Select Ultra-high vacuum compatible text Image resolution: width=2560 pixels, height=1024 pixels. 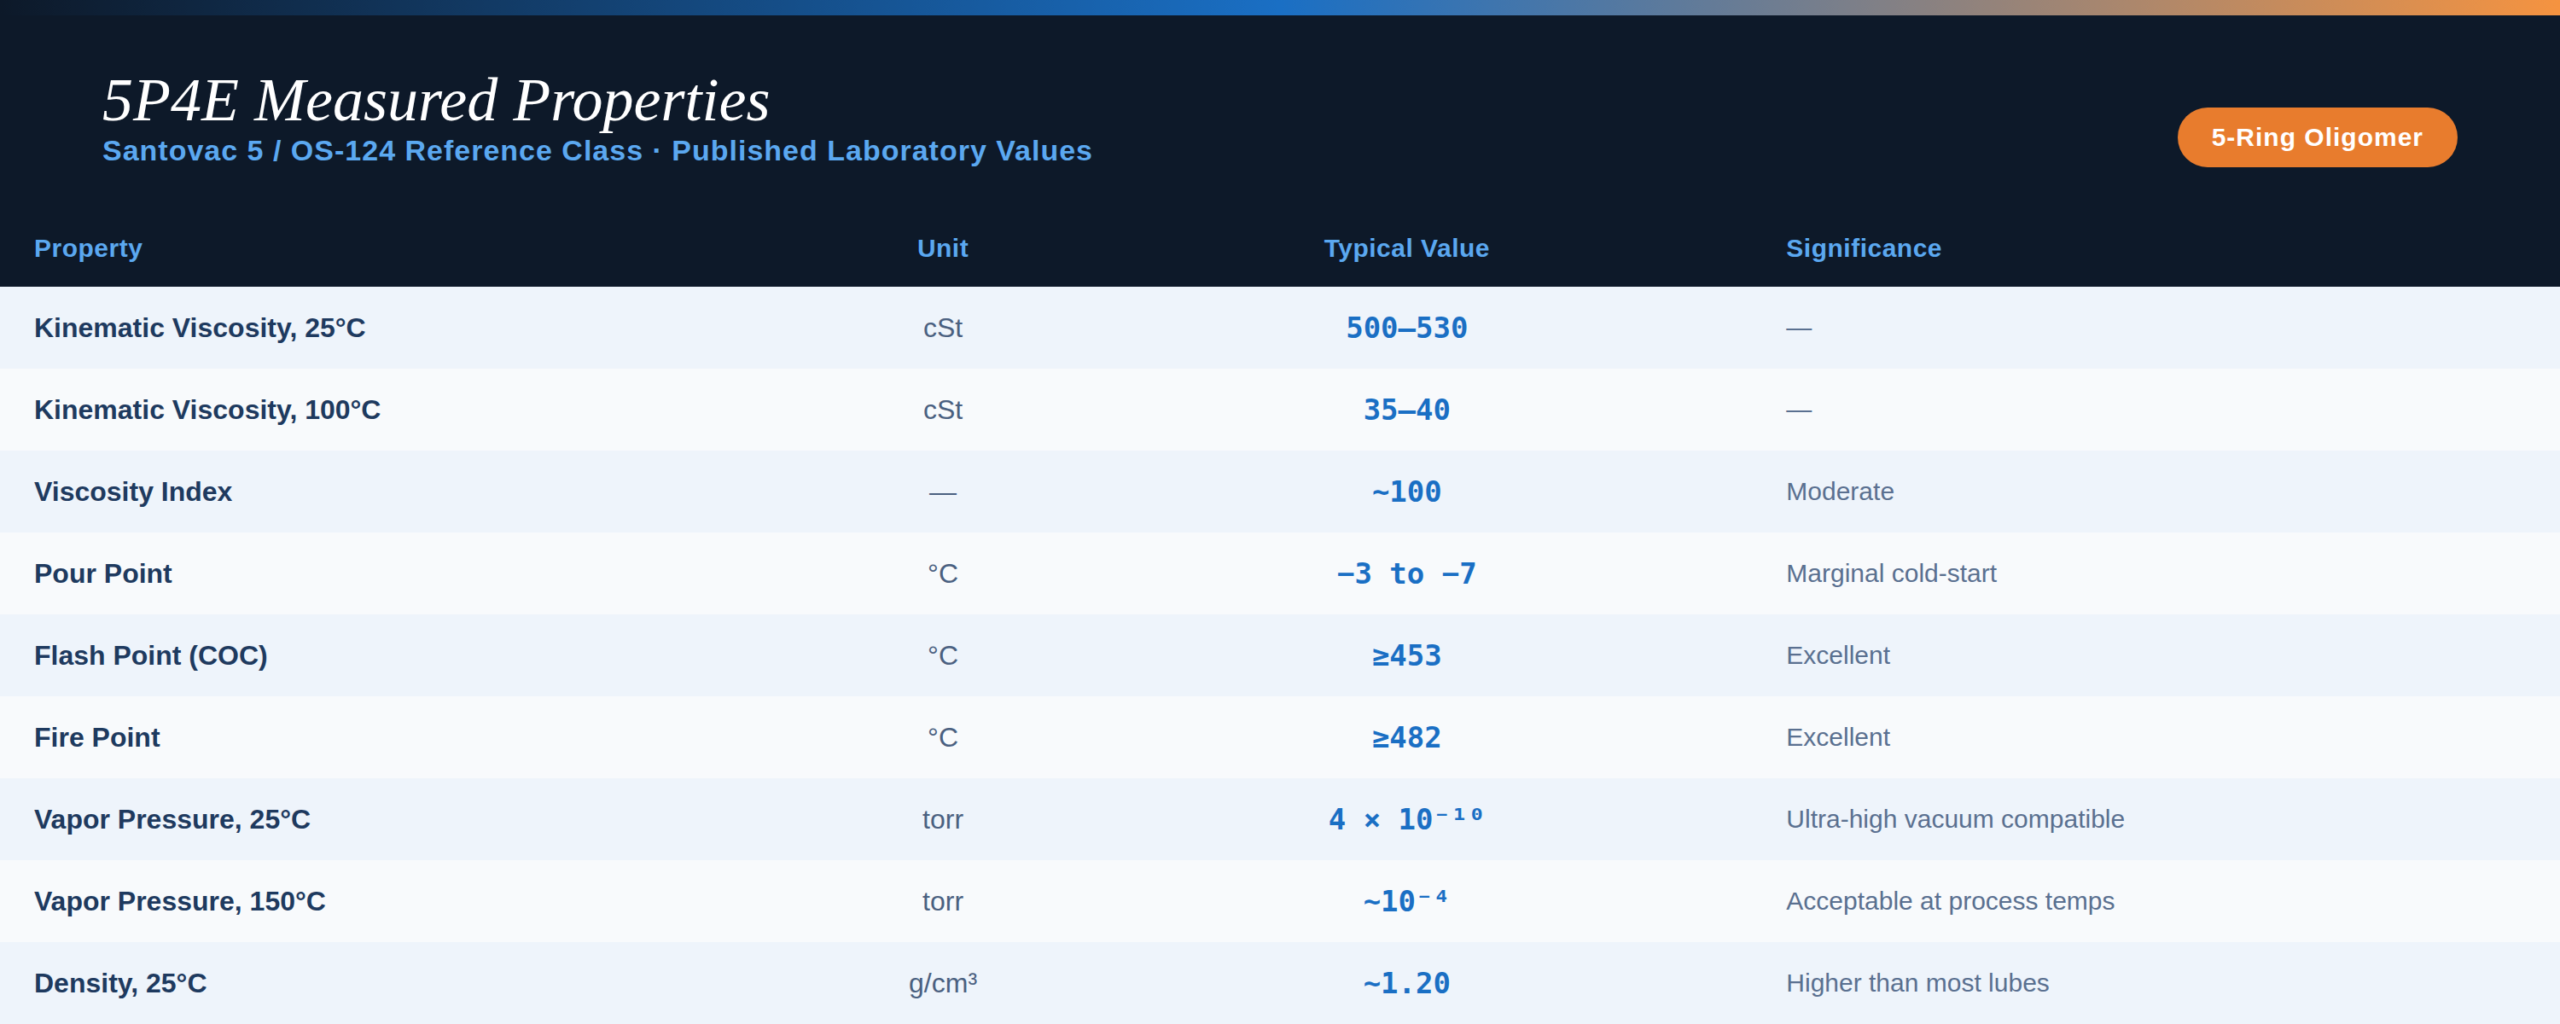tap(1955, 820)
